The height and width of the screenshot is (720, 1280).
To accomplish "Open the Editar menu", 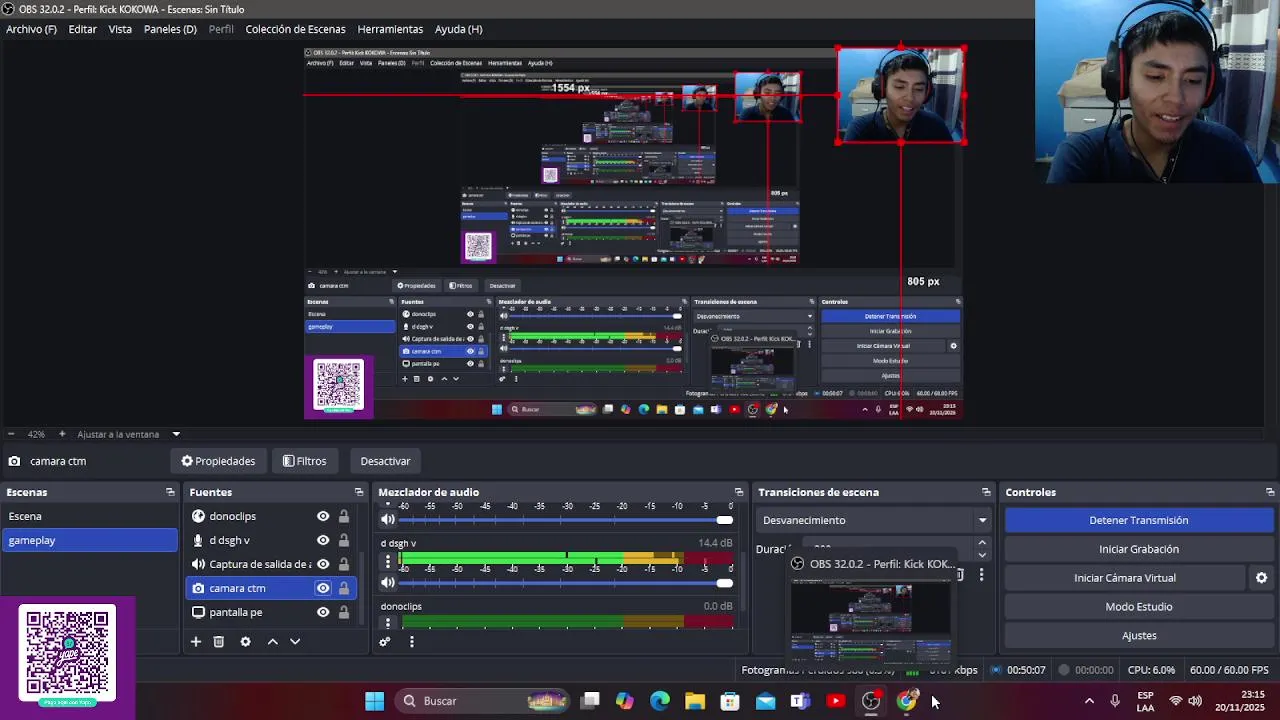I will tap(82, 29).
